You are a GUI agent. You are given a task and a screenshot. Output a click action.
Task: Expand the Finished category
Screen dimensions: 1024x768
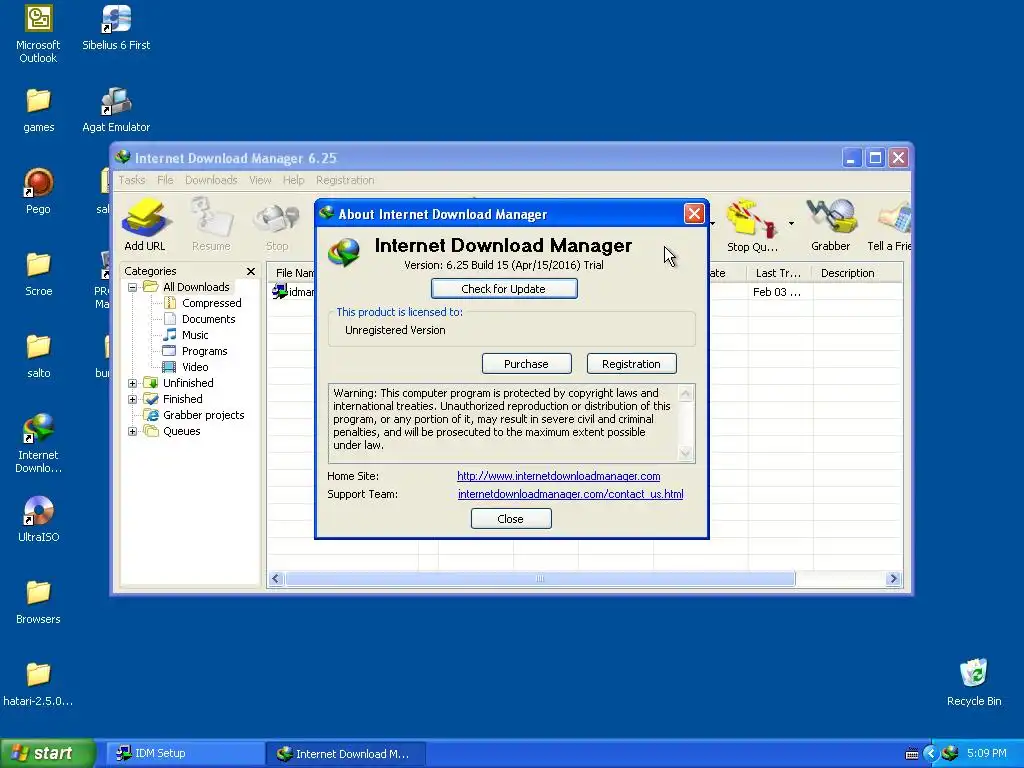click(x=133, y=399)
